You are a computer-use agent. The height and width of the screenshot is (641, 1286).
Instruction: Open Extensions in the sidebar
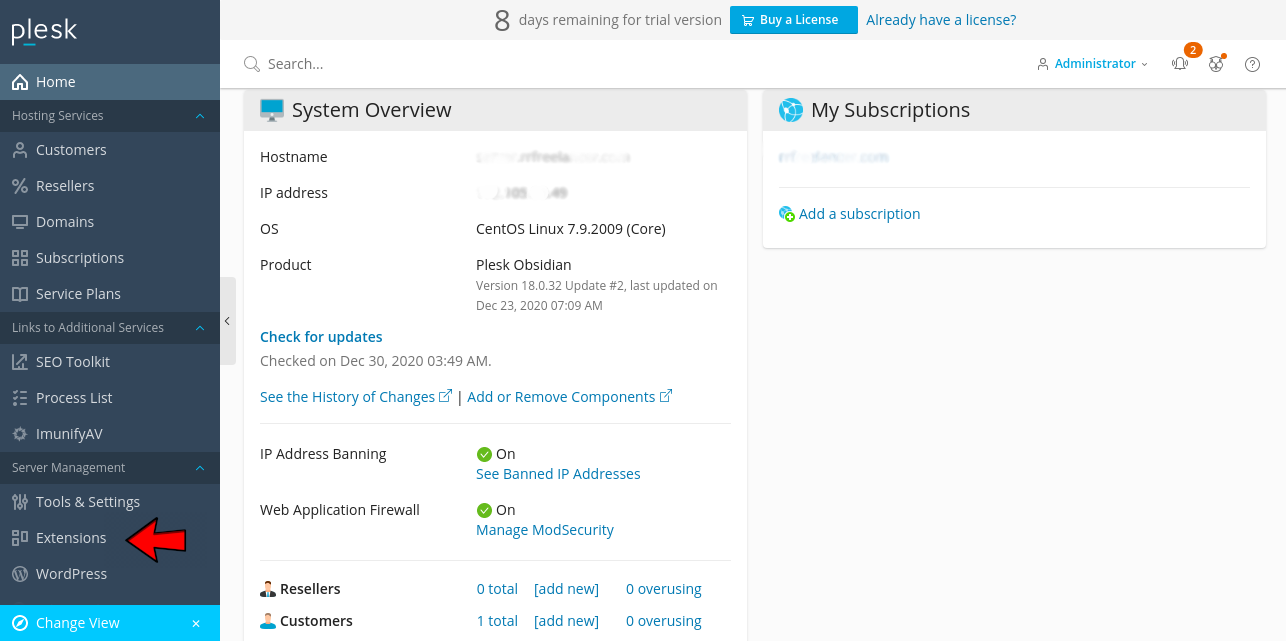tap(110, 538)
